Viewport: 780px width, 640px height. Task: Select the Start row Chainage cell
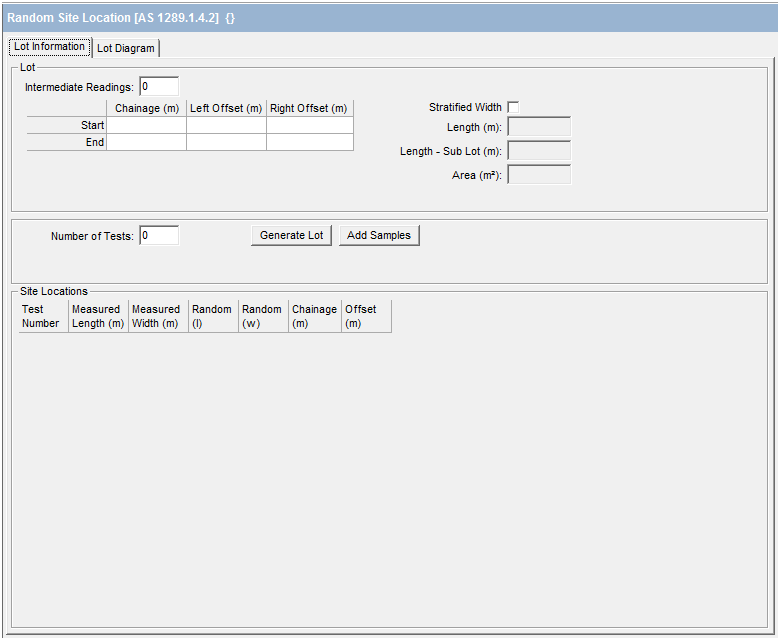coord(146,126)
